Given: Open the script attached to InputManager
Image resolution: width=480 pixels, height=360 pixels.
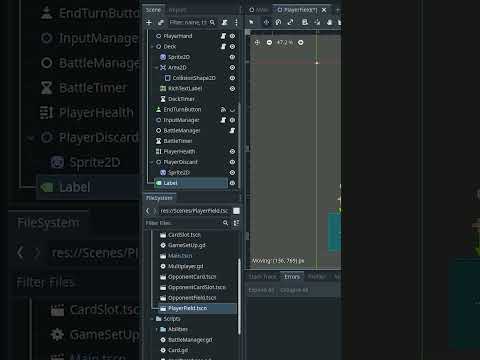Looking at the screenshot, I should [x=223, y=120].
